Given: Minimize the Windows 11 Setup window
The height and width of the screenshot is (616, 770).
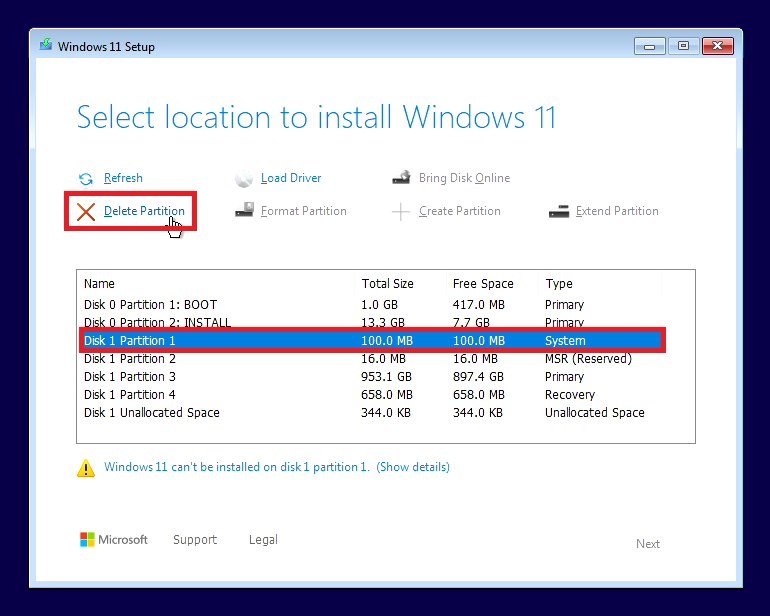Looking at the screenshot, I should pos(649,46).
